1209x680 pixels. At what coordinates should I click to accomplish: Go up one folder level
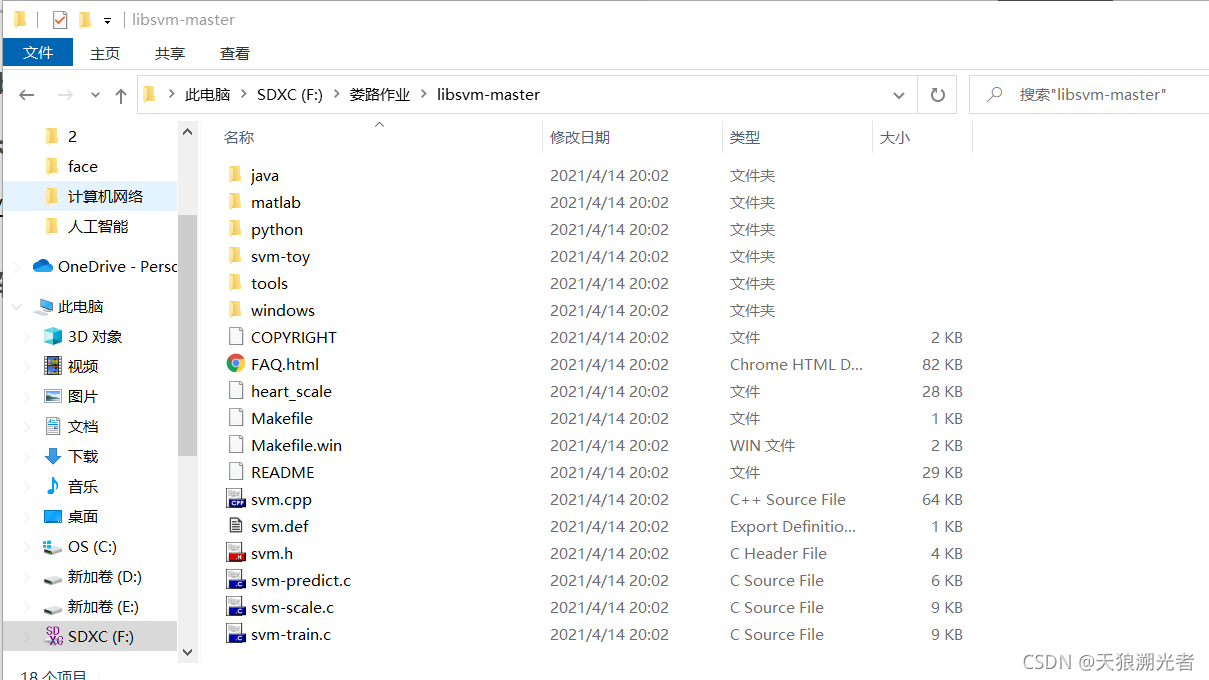121,95
